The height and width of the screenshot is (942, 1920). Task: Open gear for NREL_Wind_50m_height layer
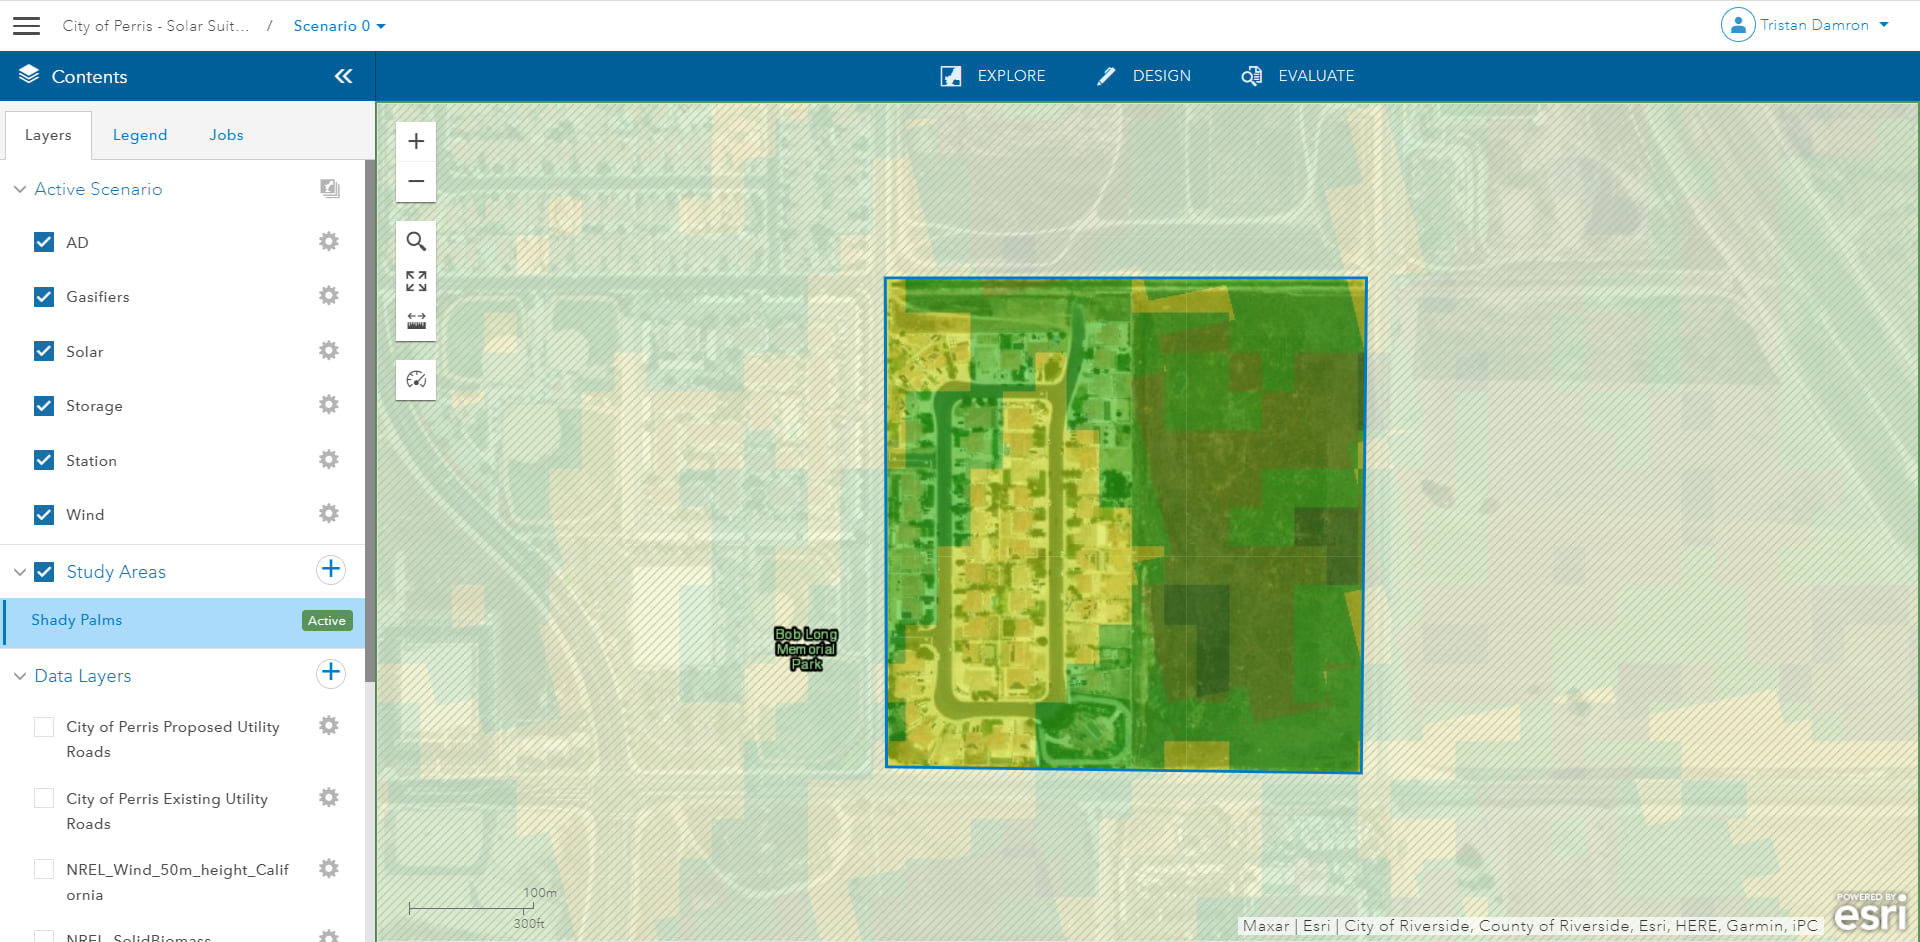(x=329, y=869)
